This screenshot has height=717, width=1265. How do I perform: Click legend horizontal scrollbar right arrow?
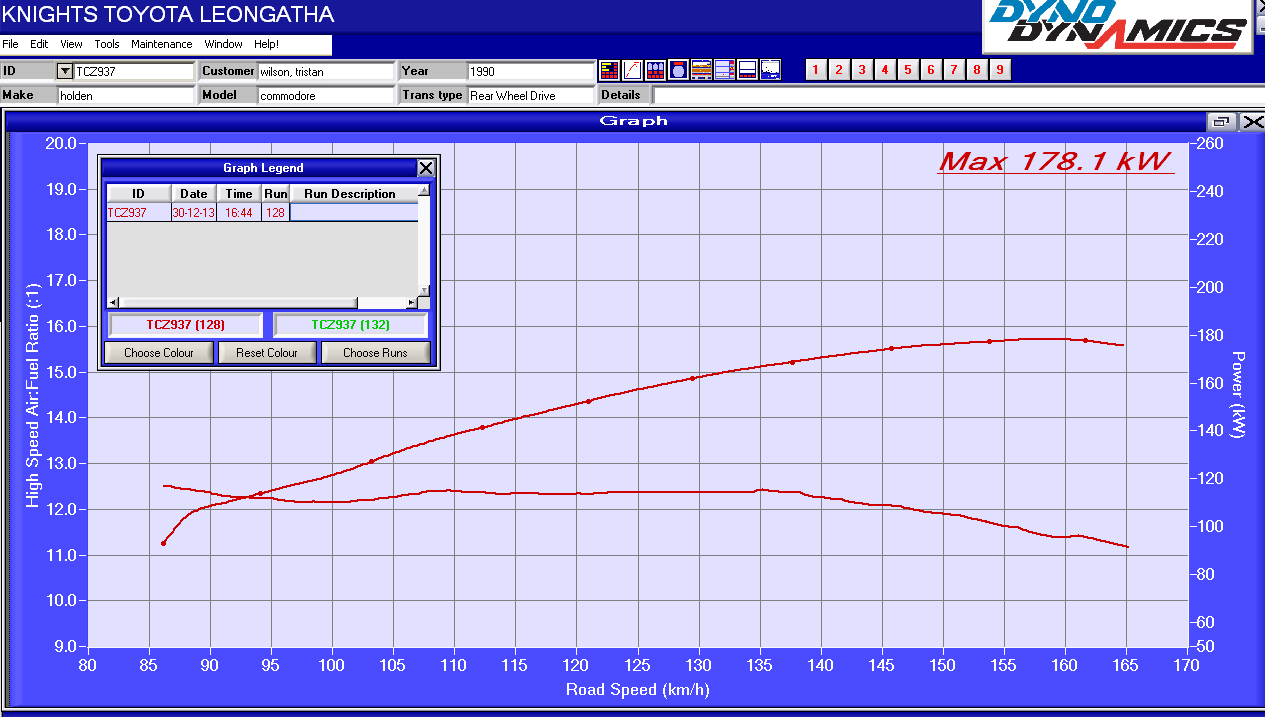coord(411,303)
